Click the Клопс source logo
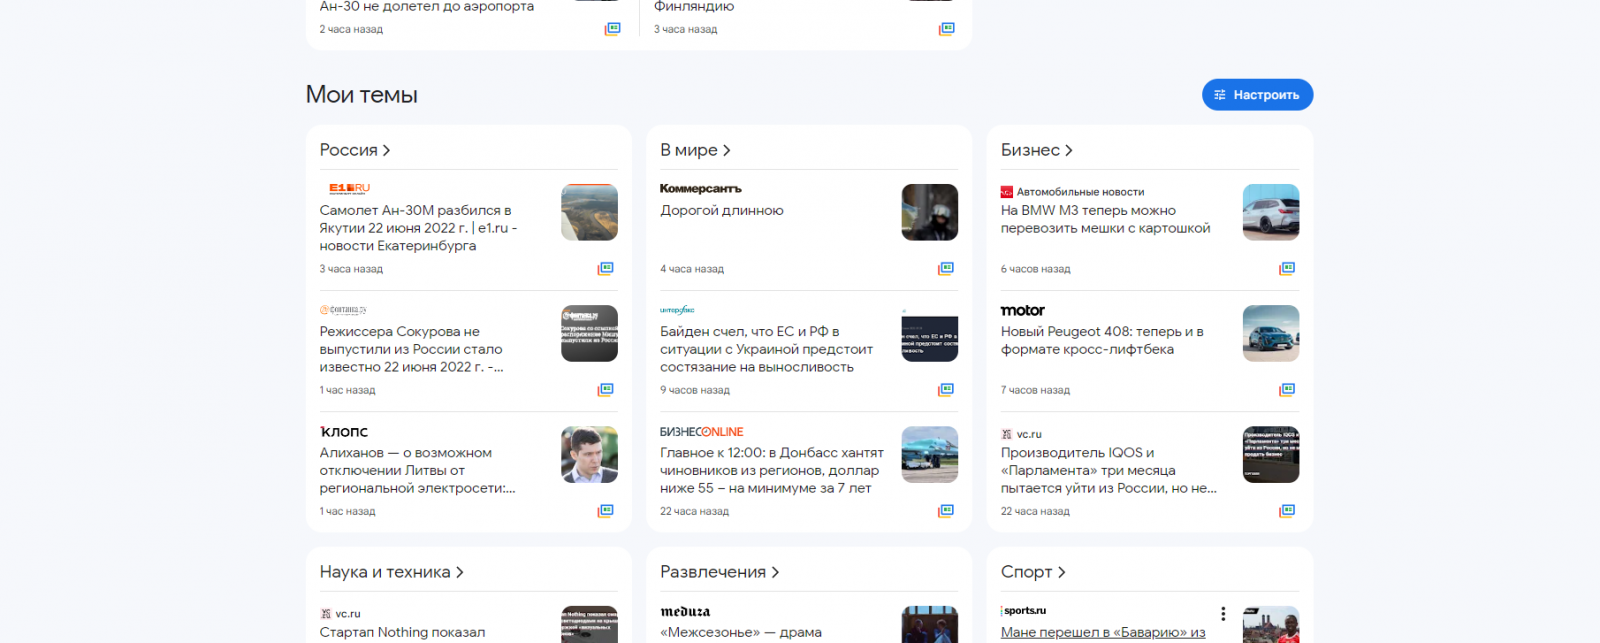The width and height of the screenshot is (1600, 643). (344, 431)
